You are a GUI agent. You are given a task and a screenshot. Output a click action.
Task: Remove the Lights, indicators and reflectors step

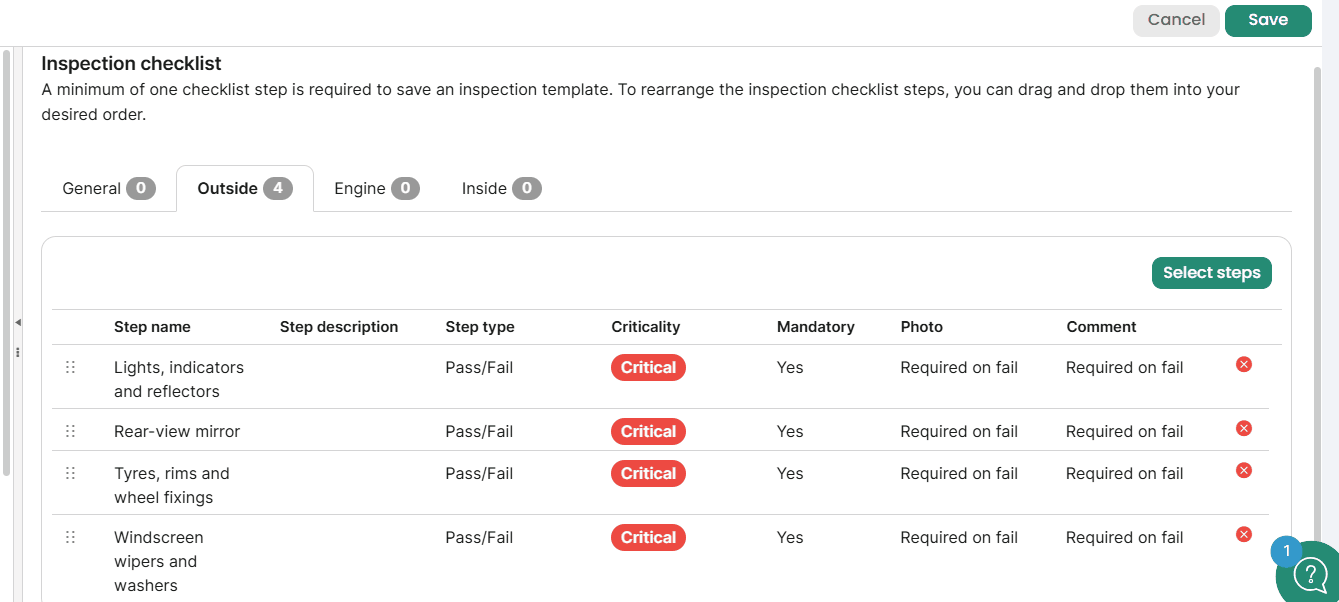click(x=1243, y=364)
